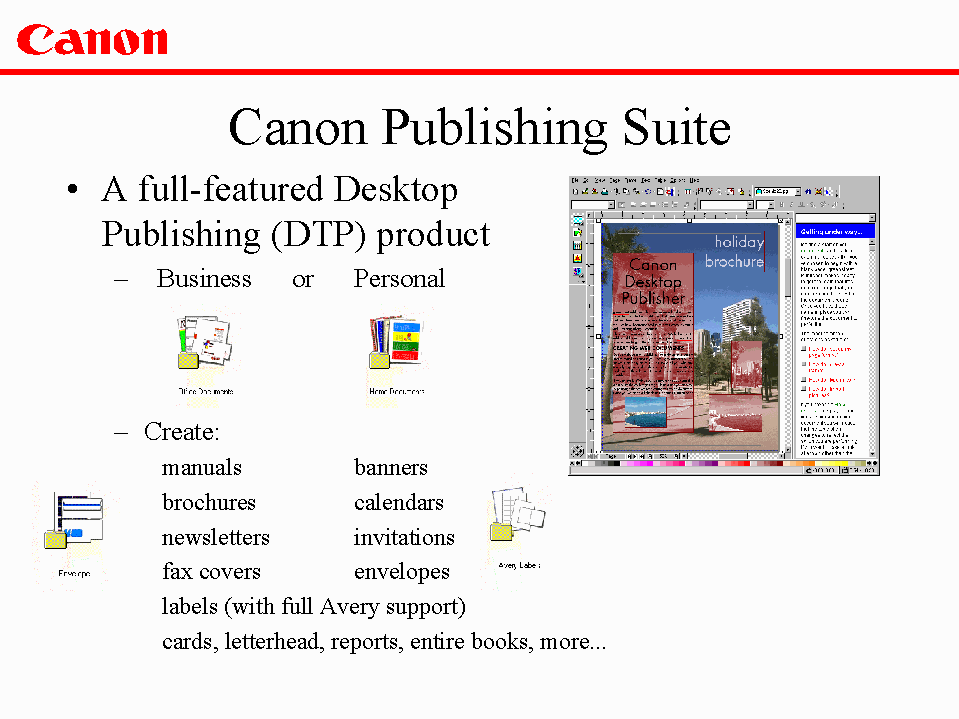
Task: Click the Canon logo
Action: tap(92, 39)
